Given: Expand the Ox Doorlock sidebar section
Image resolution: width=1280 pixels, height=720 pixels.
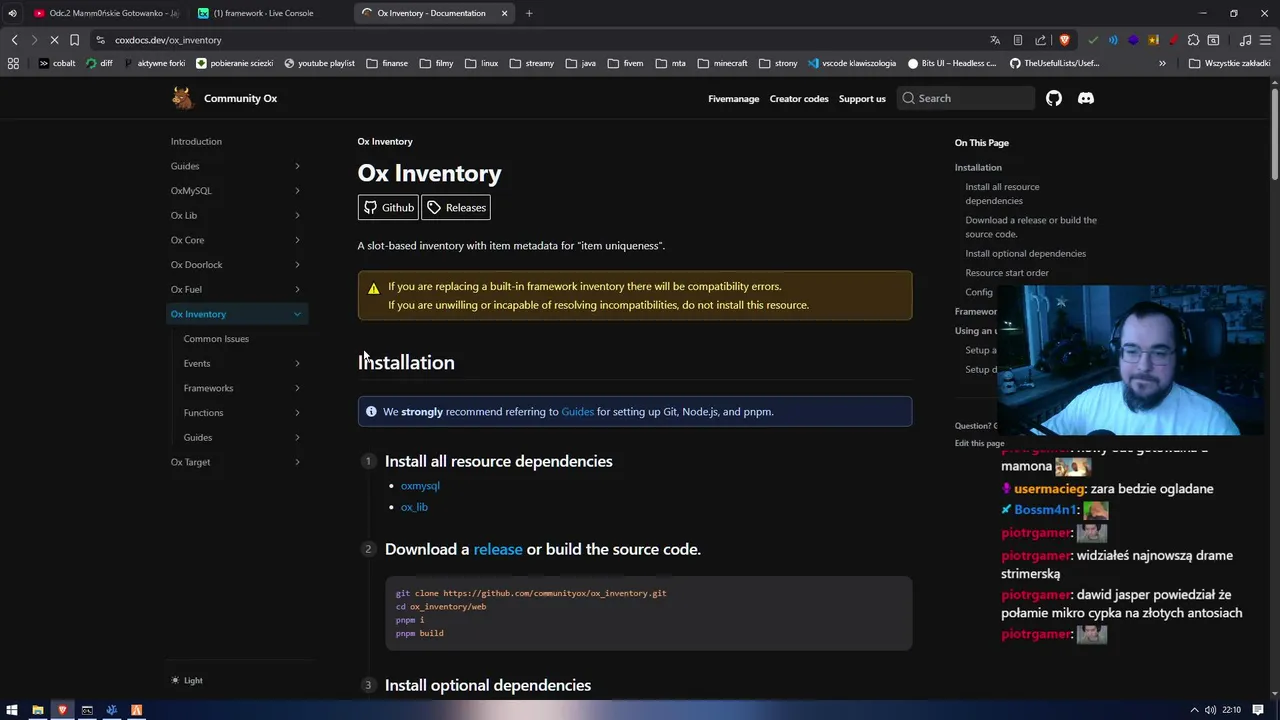Looking at the screenshot, I should (297, 264).
